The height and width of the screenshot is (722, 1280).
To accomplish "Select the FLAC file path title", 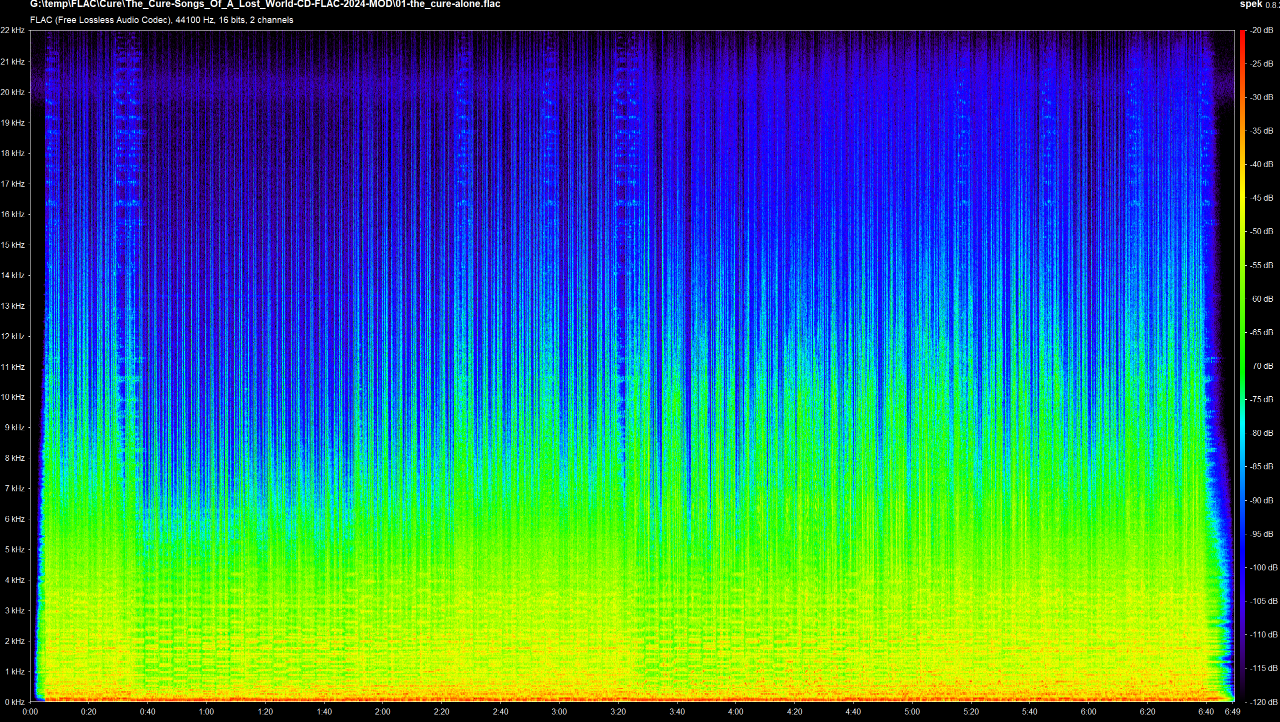I will click(265, 4).
